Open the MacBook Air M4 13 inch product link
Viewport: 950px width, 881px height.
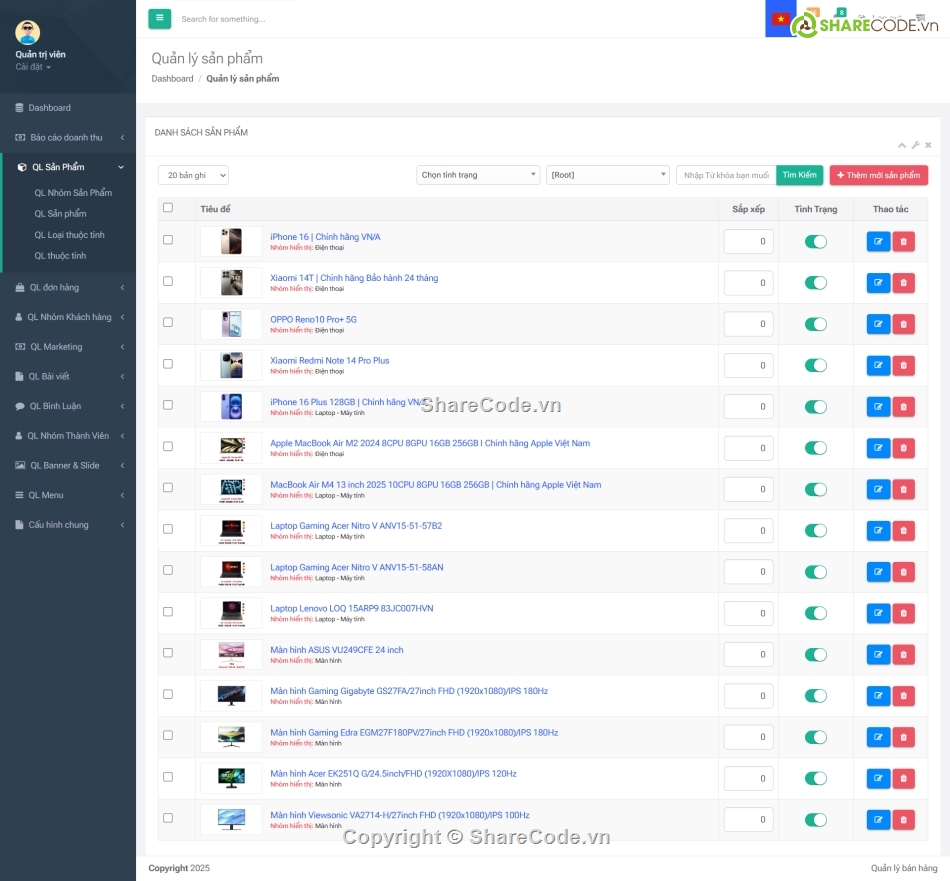point(436,485)
